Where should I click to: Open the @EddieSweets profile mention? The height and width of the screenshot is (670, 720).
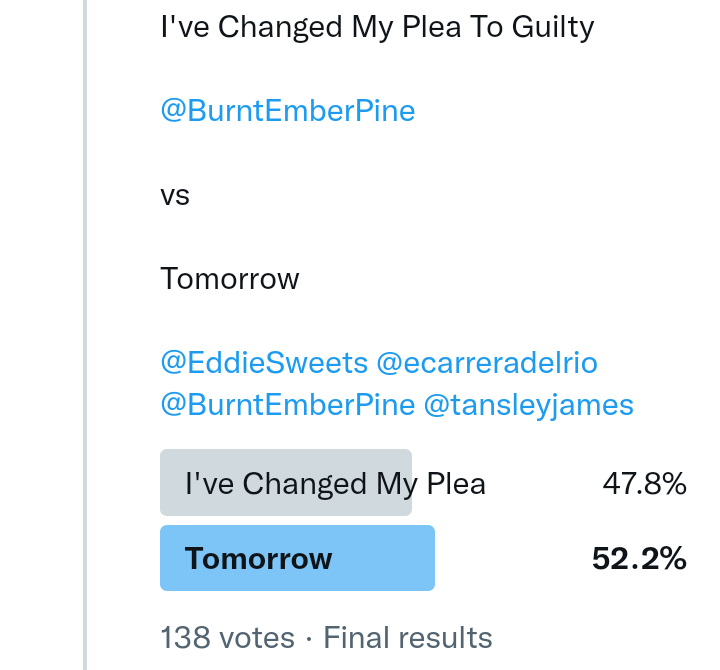264,363
